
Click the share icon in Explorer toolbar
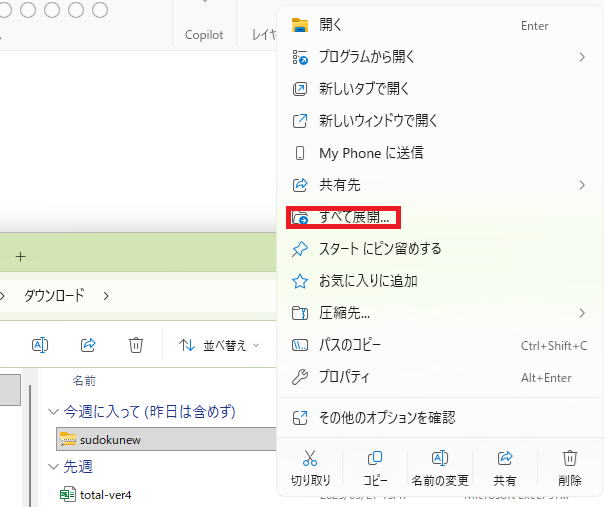tap(88, 345)
